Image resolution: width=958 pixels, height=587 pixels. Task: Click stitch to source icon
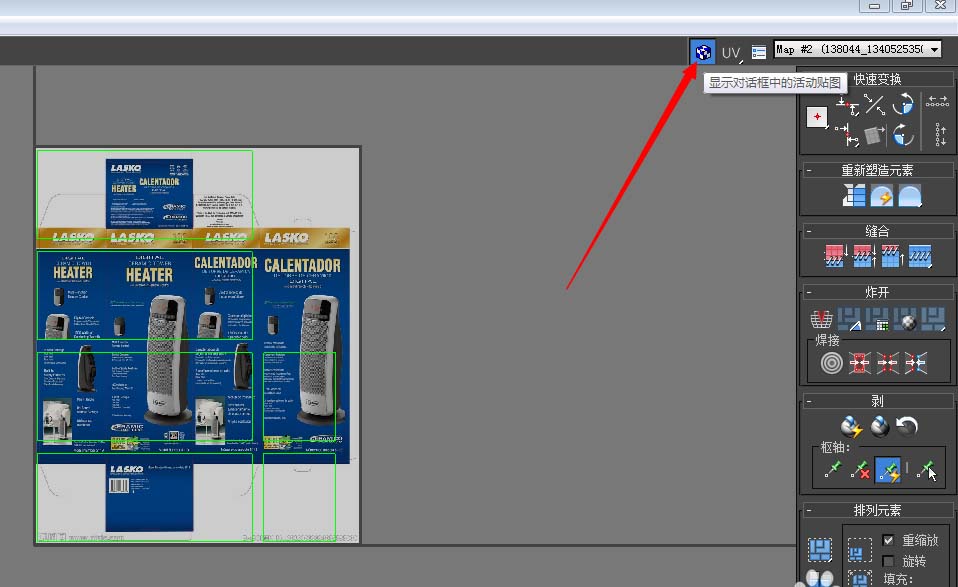(x=892, y=256)
